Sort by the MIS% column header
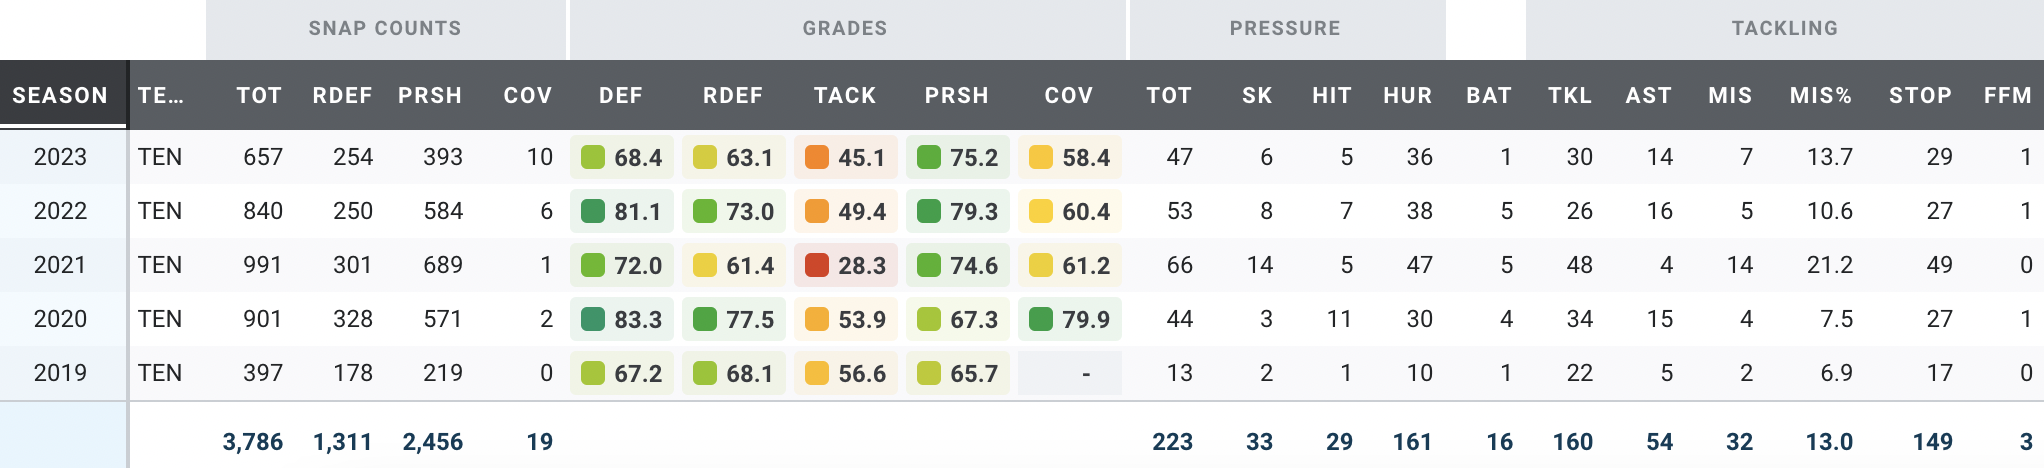The height and width of the screenshot is (468, 2044). (x=1820, y=96)
